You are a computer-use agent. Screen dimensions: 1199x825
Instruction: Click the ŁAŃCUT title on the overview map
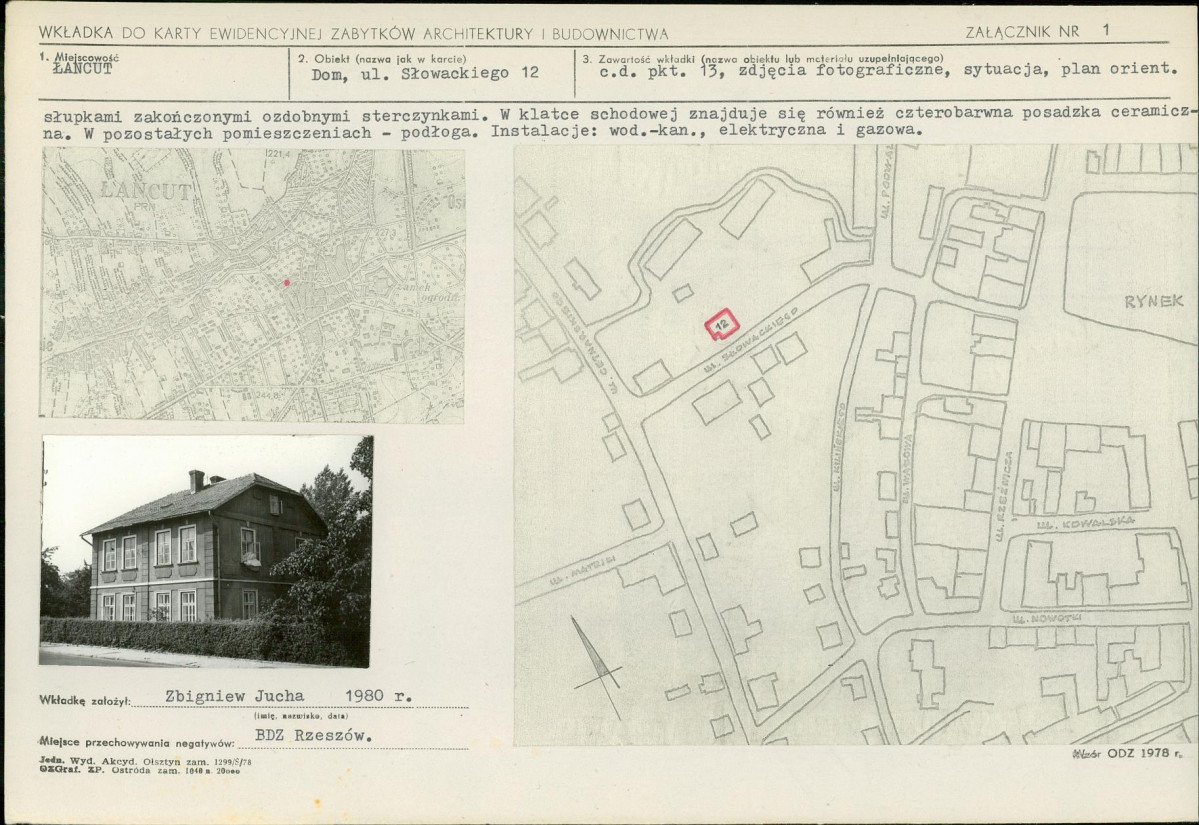coord(145,190)
